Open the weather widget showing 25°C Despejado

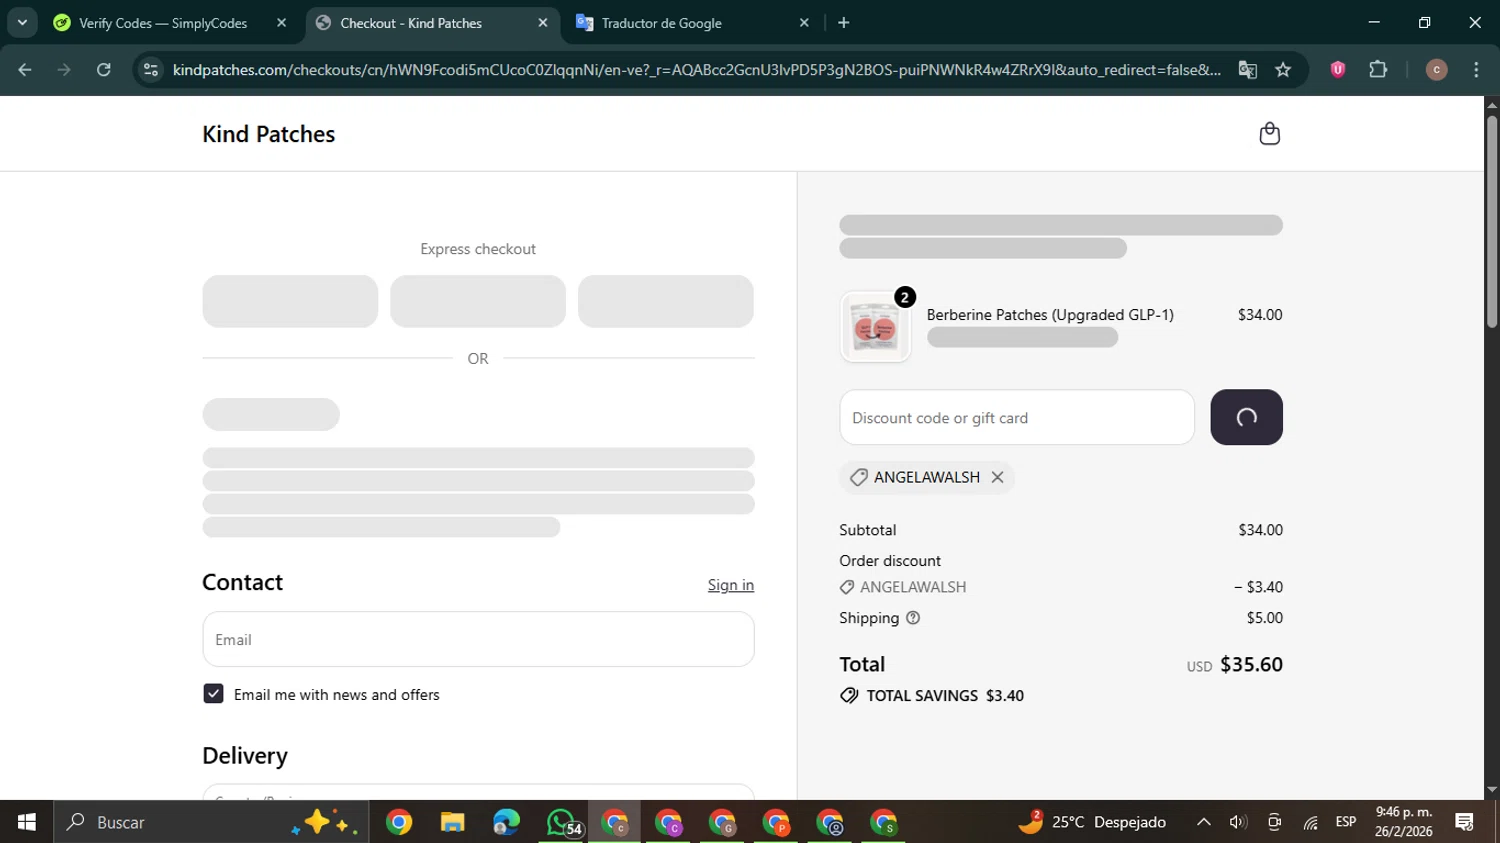[x=1092, y=822]
